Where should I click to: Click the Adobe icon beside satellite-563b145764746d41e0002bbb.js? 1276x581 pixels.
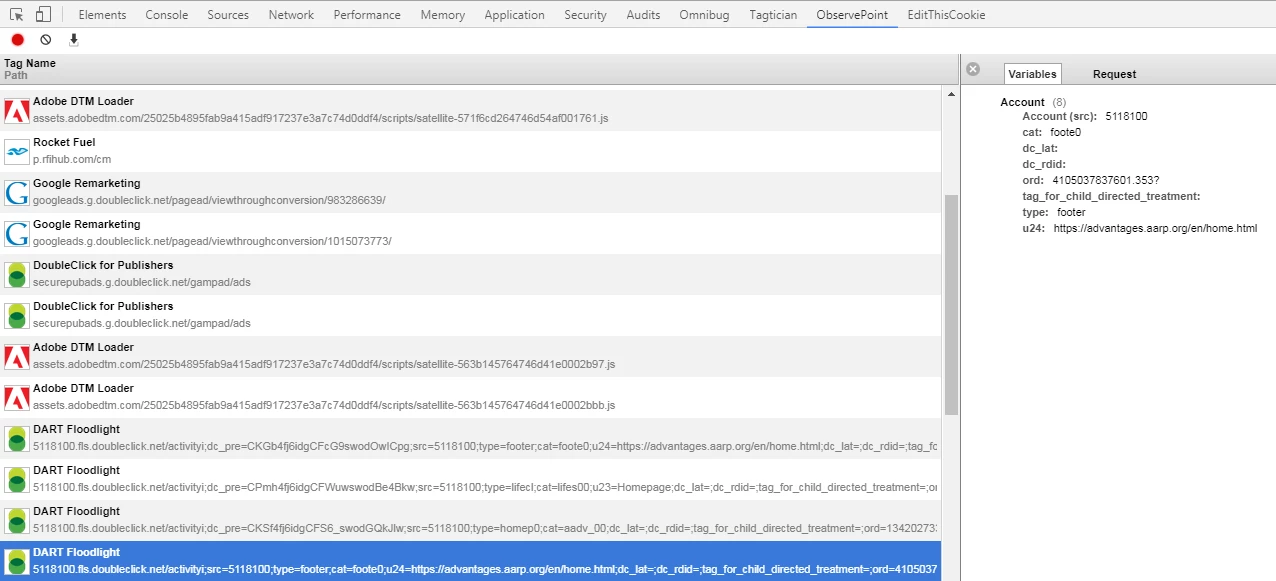point(16,397)
